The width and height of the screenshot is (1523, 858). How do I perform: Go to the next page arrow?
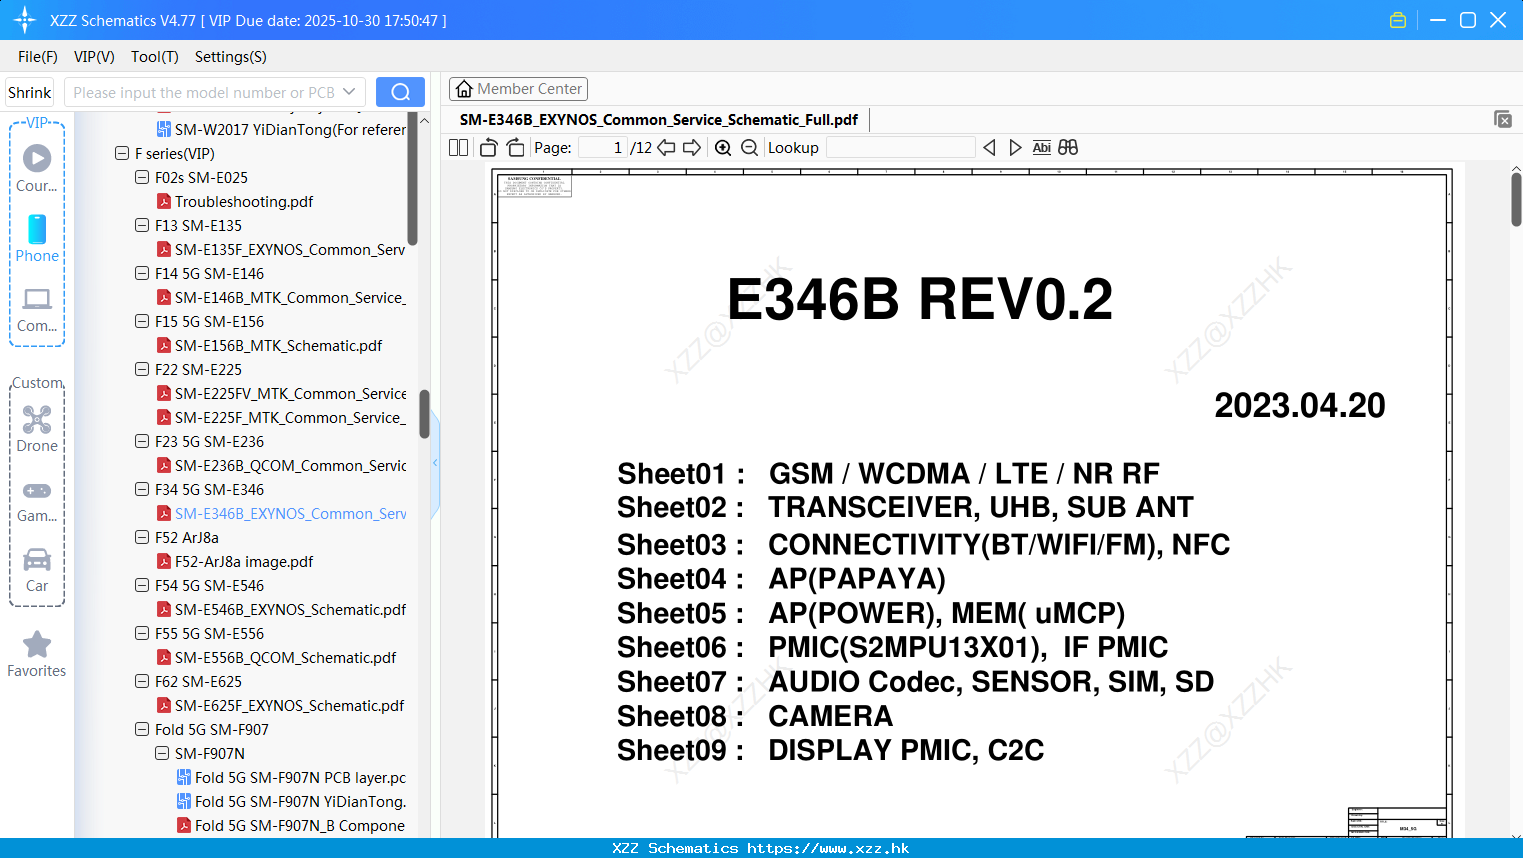pos(692,147)
